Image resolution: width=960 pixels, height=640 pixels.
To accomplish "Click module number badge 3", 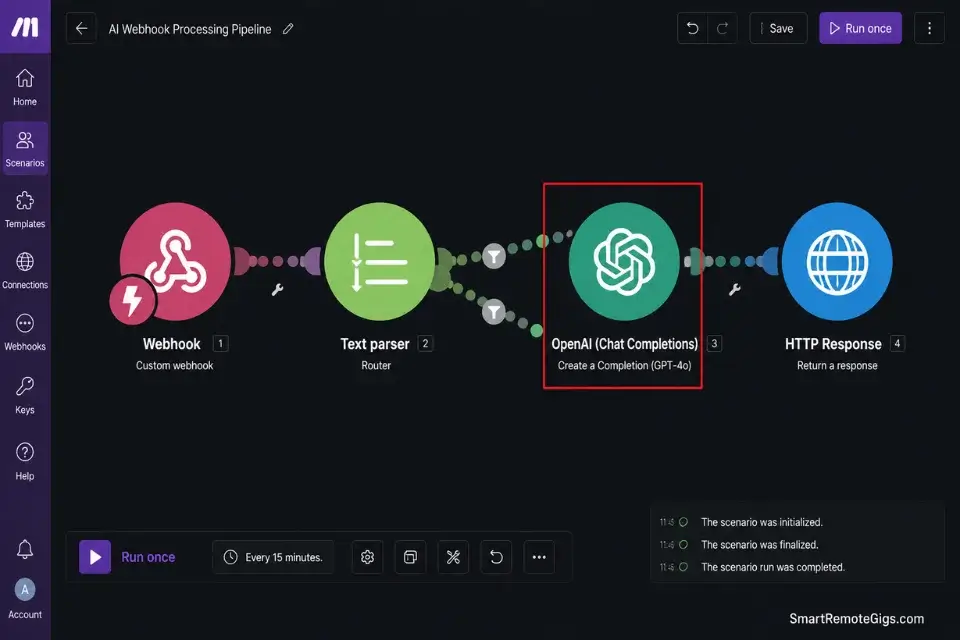I will pyautogui.click(x=714, y=344).
